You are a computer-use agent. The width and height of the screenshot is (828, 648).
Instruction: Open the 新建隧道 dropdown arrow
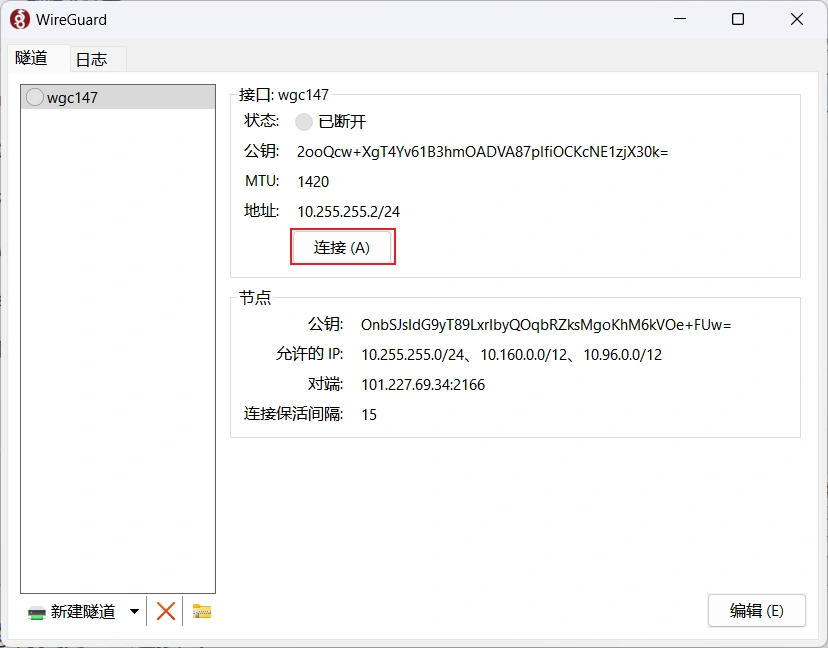click(x=134, y=612)
